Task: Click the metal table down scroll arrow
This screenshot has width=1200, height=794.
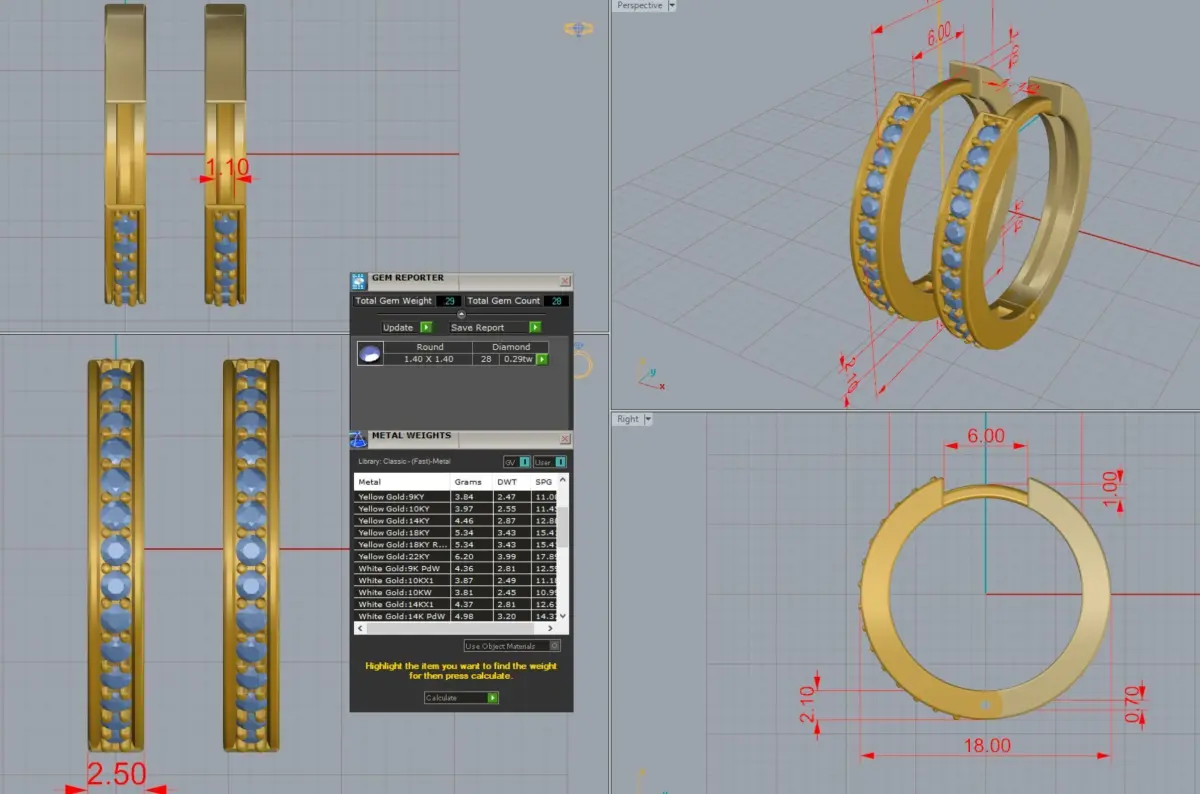Action: (x=563, y=616)
